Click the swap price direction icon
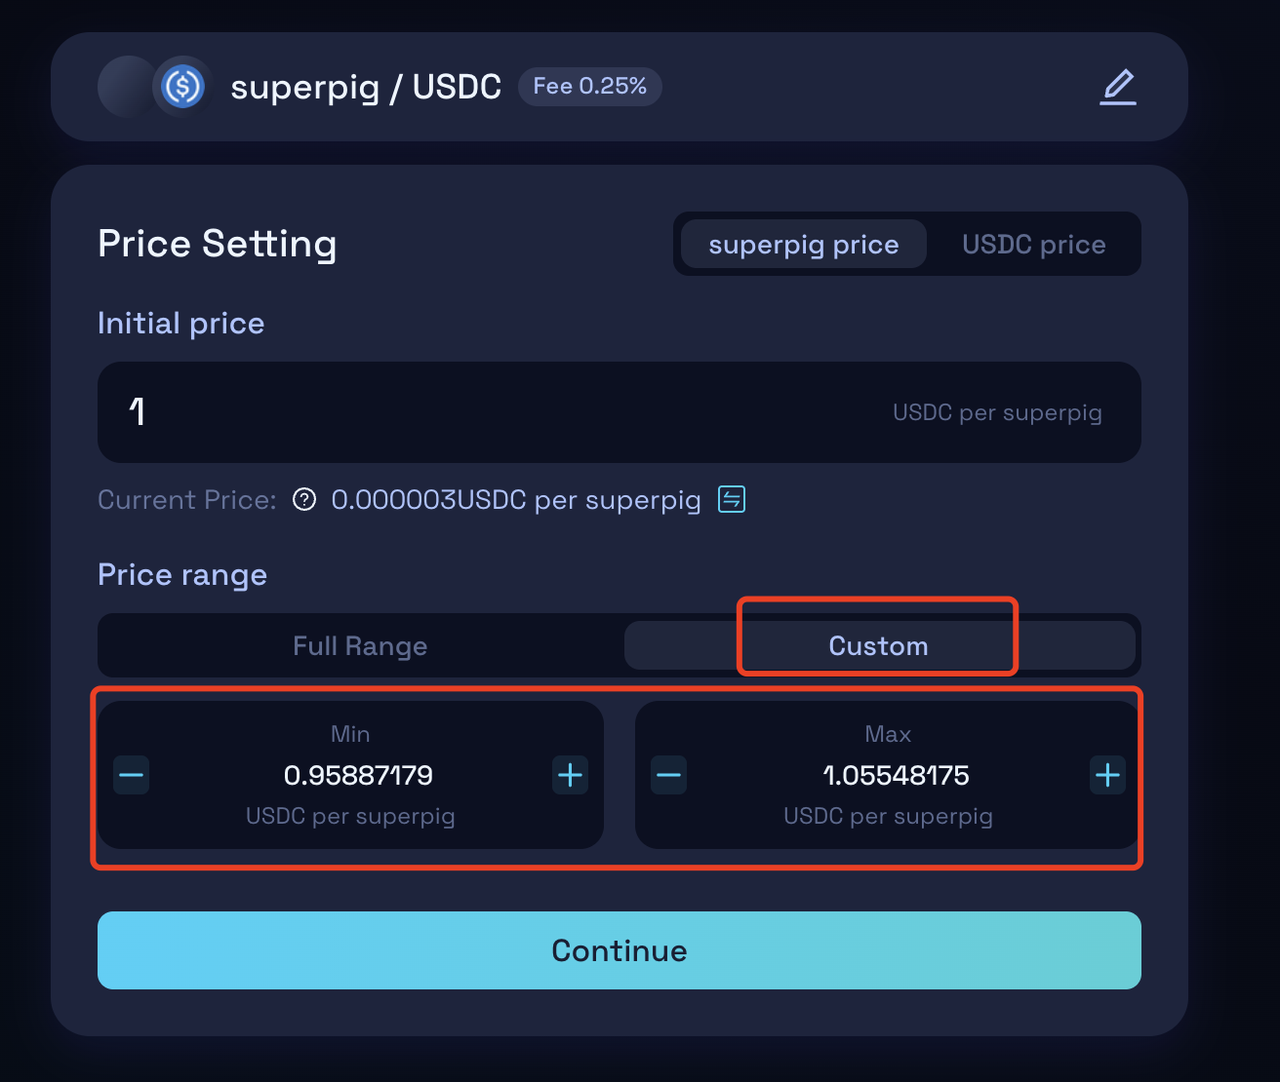Image resolution: width=1280 pixels, height=1082 pixels. [732, 499]
